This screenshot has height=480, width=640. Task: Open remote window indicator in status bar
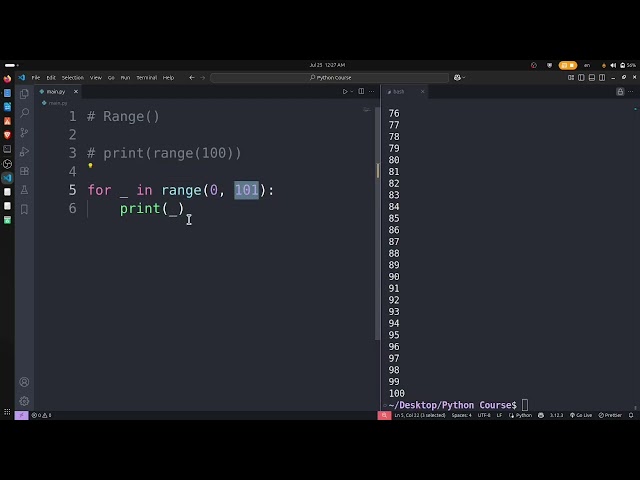tap(22, 415)
